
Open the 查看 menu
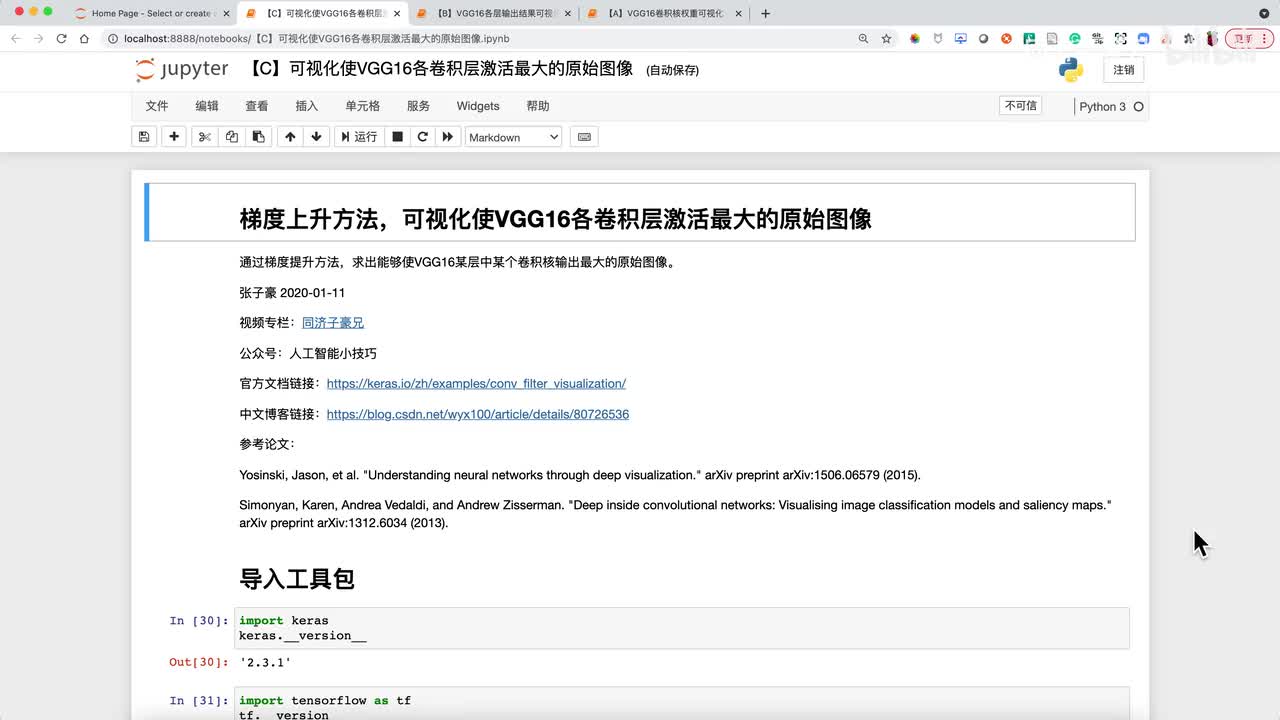(257, 106)
